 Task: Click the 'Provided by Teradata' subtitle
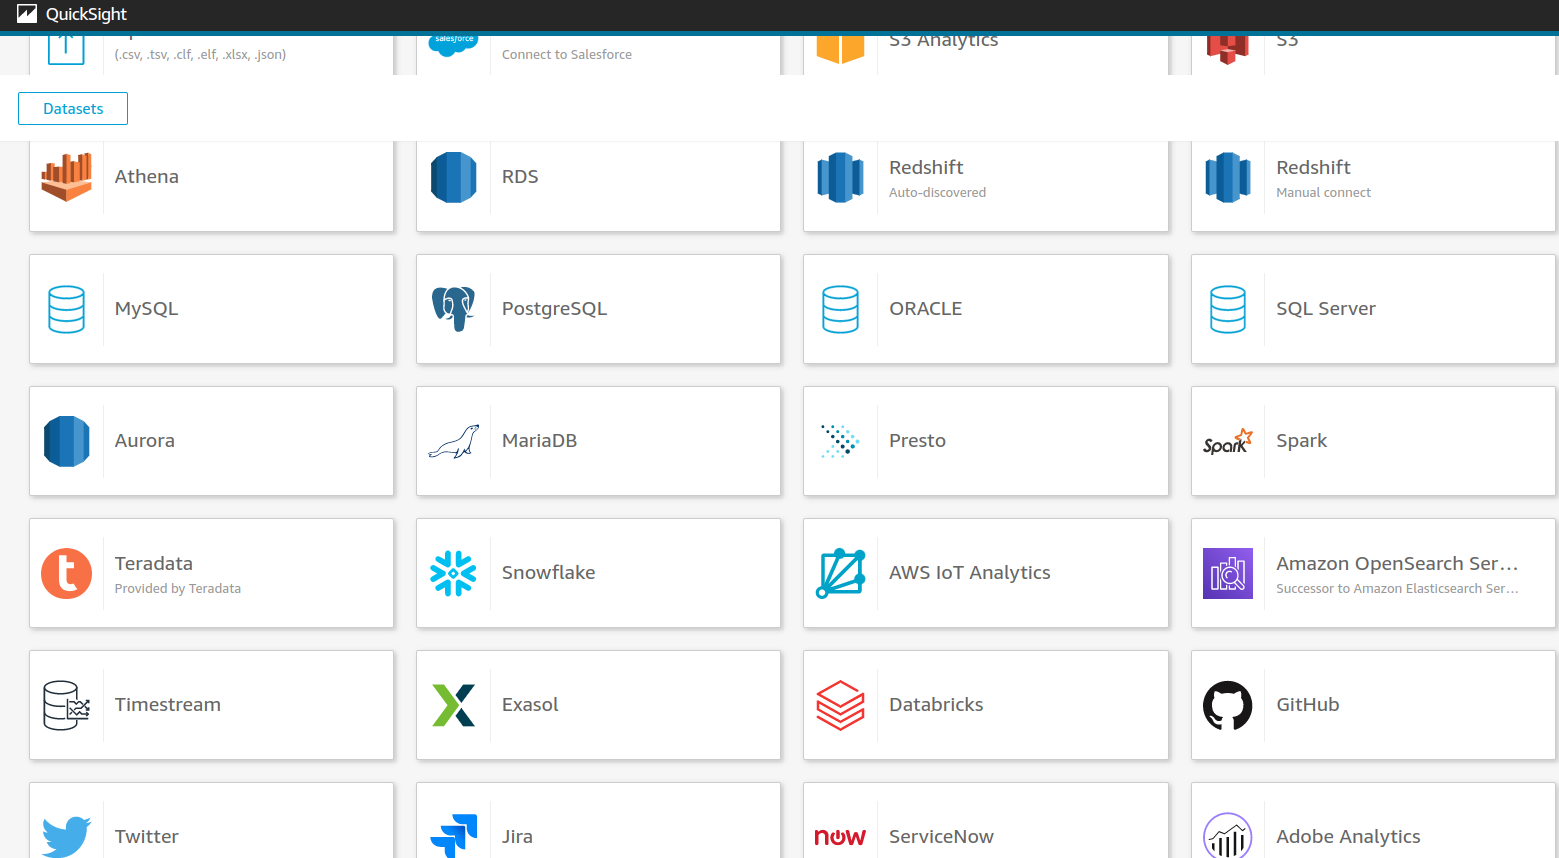coord(178,589)
